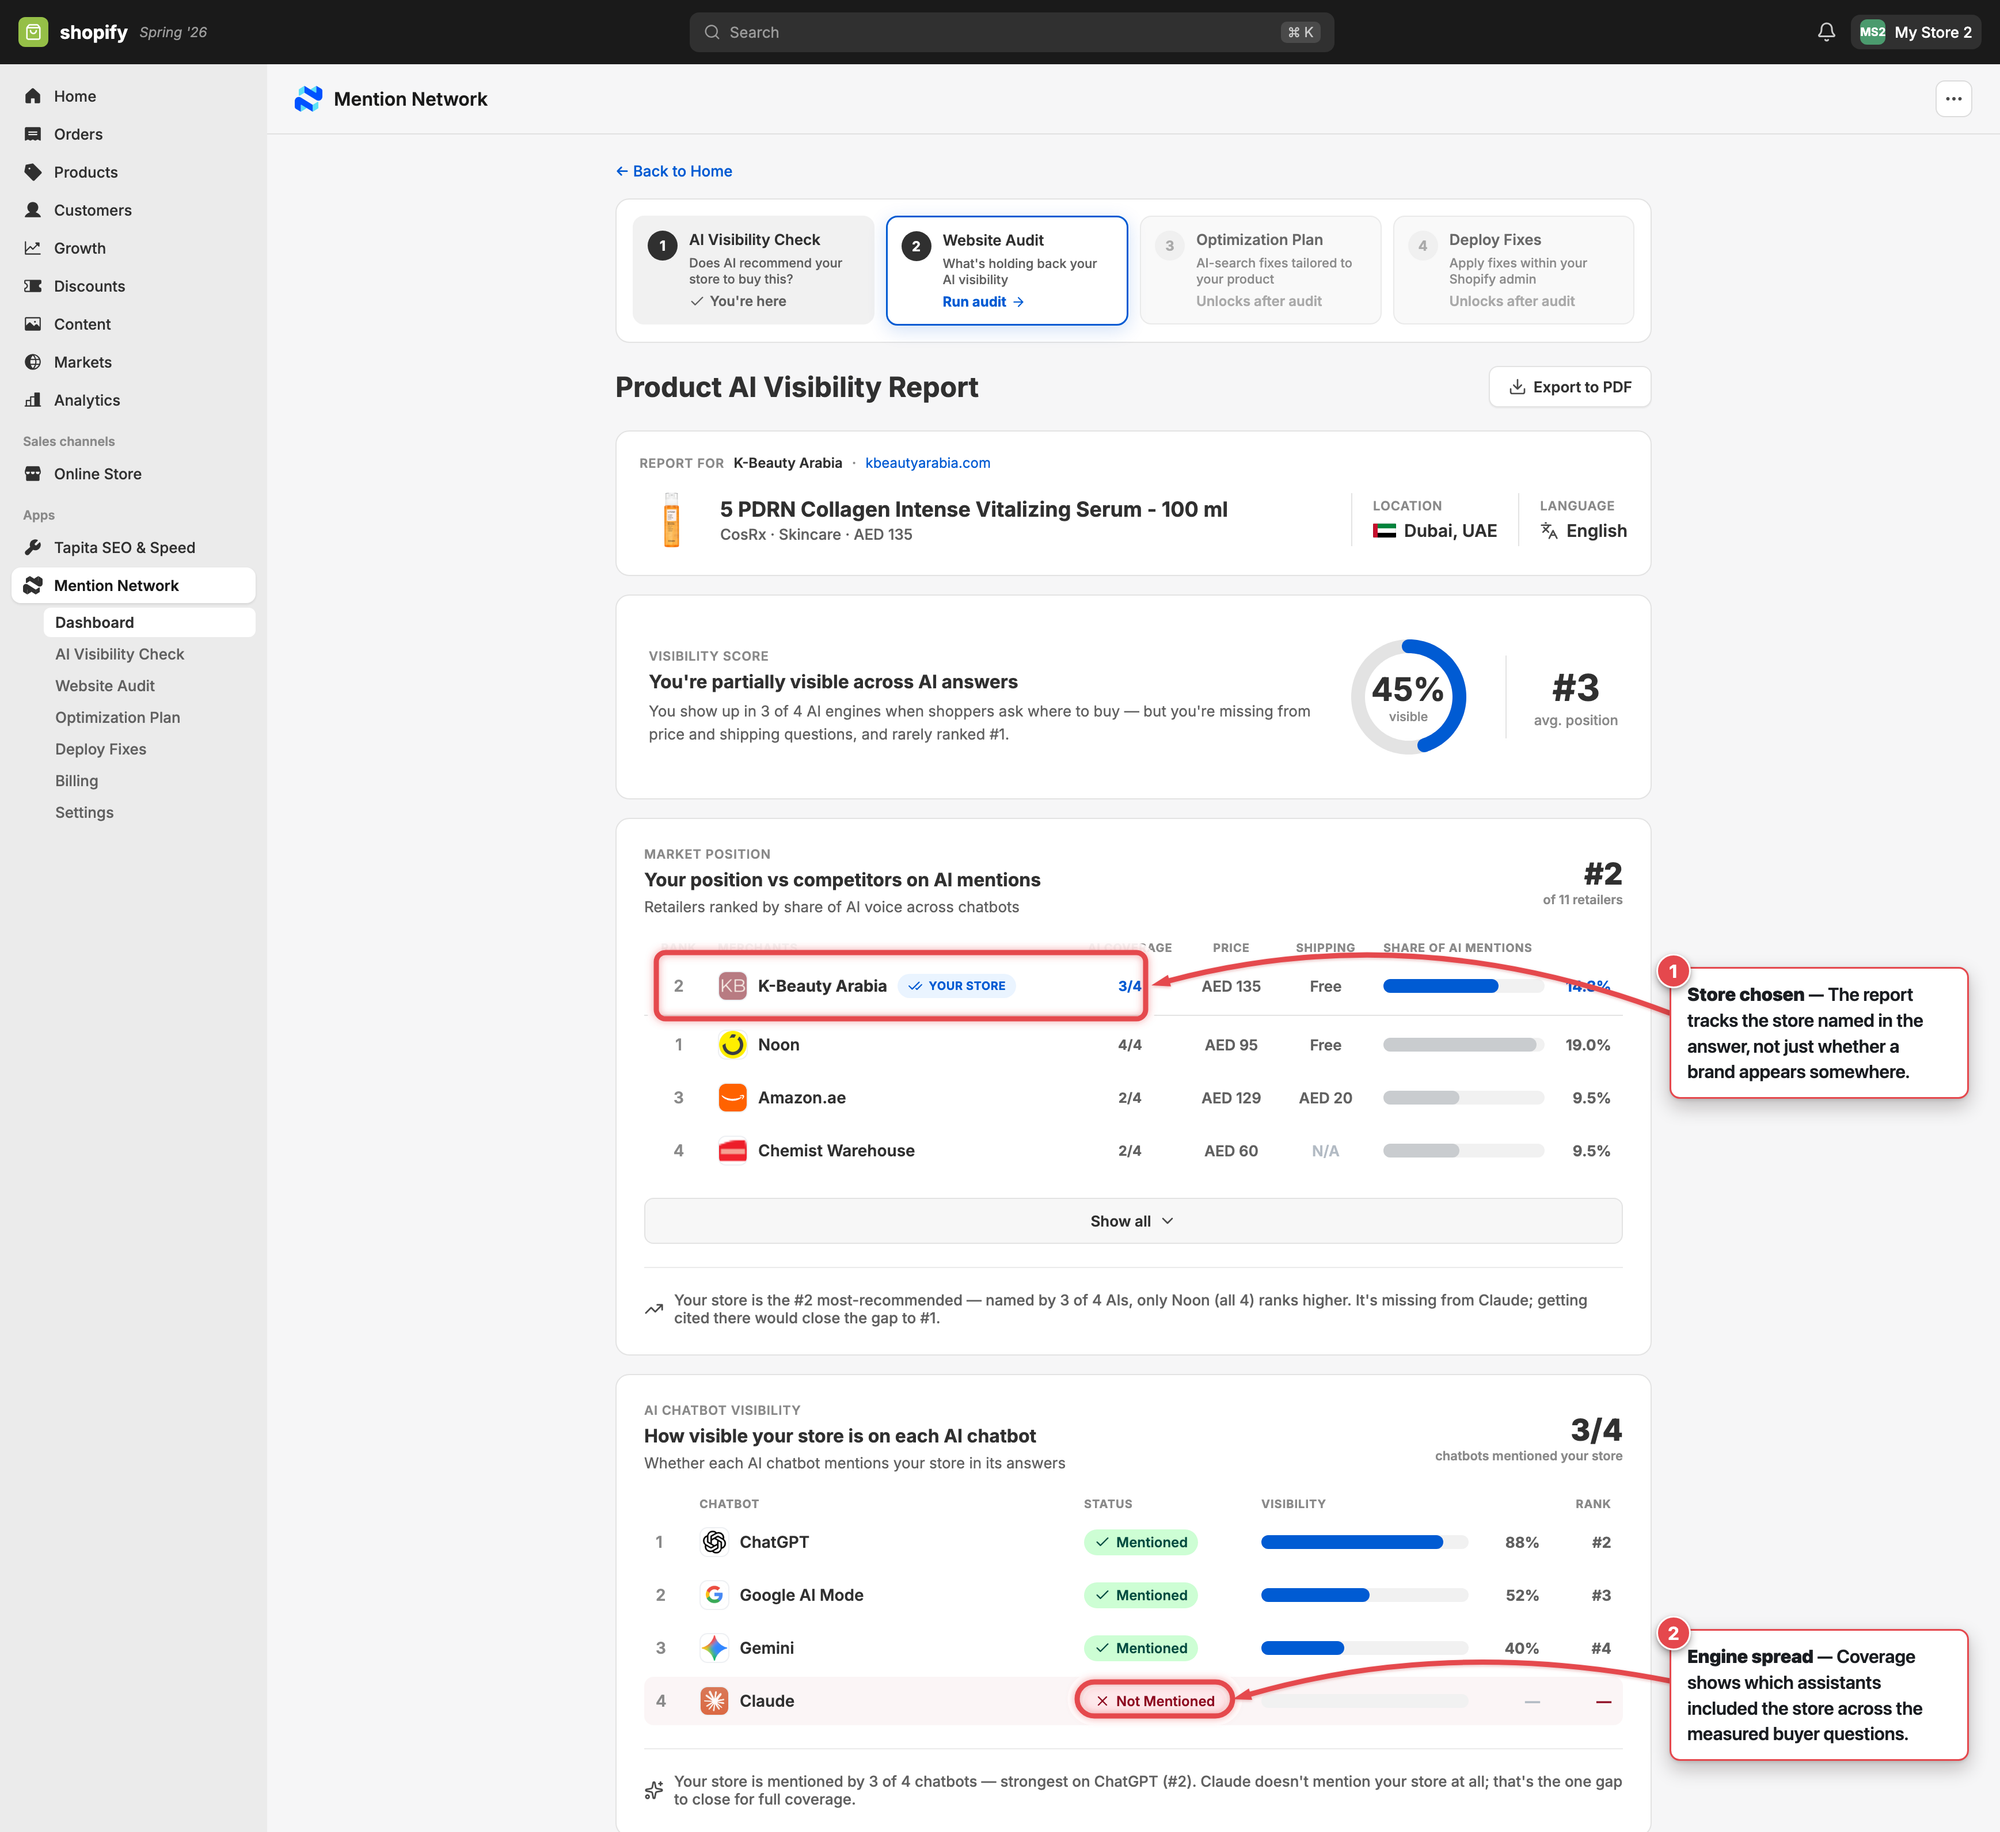The image size is (2000, 1832).
Task: Select the Website Audit step card
Action: click(1007, 270)
